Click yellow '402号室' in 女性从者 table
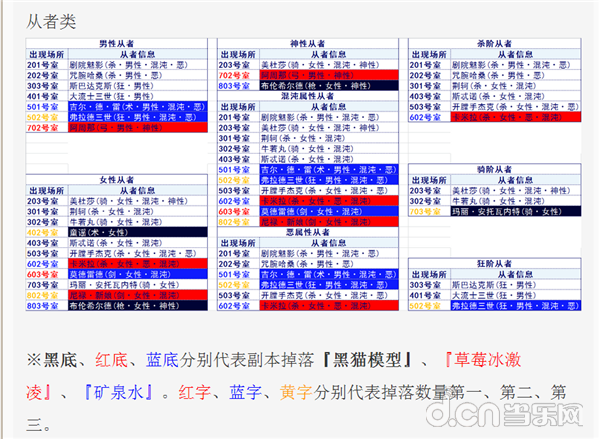 [42, 232]
